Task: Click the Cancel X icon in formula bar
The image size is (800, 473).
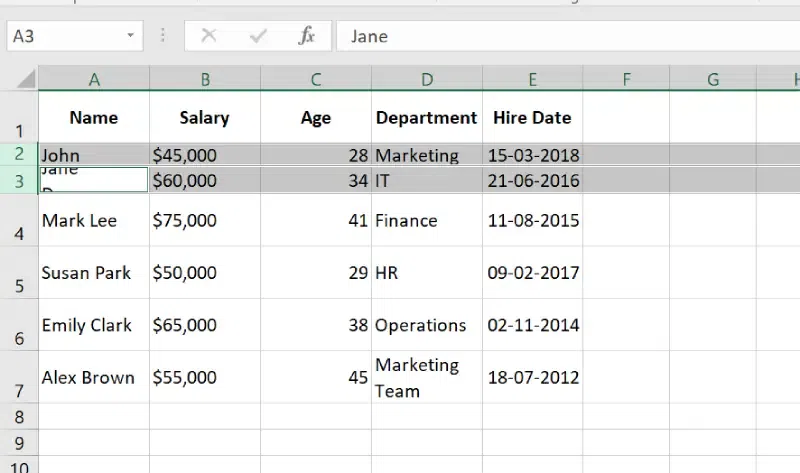Action: click(x=208, y=36)
